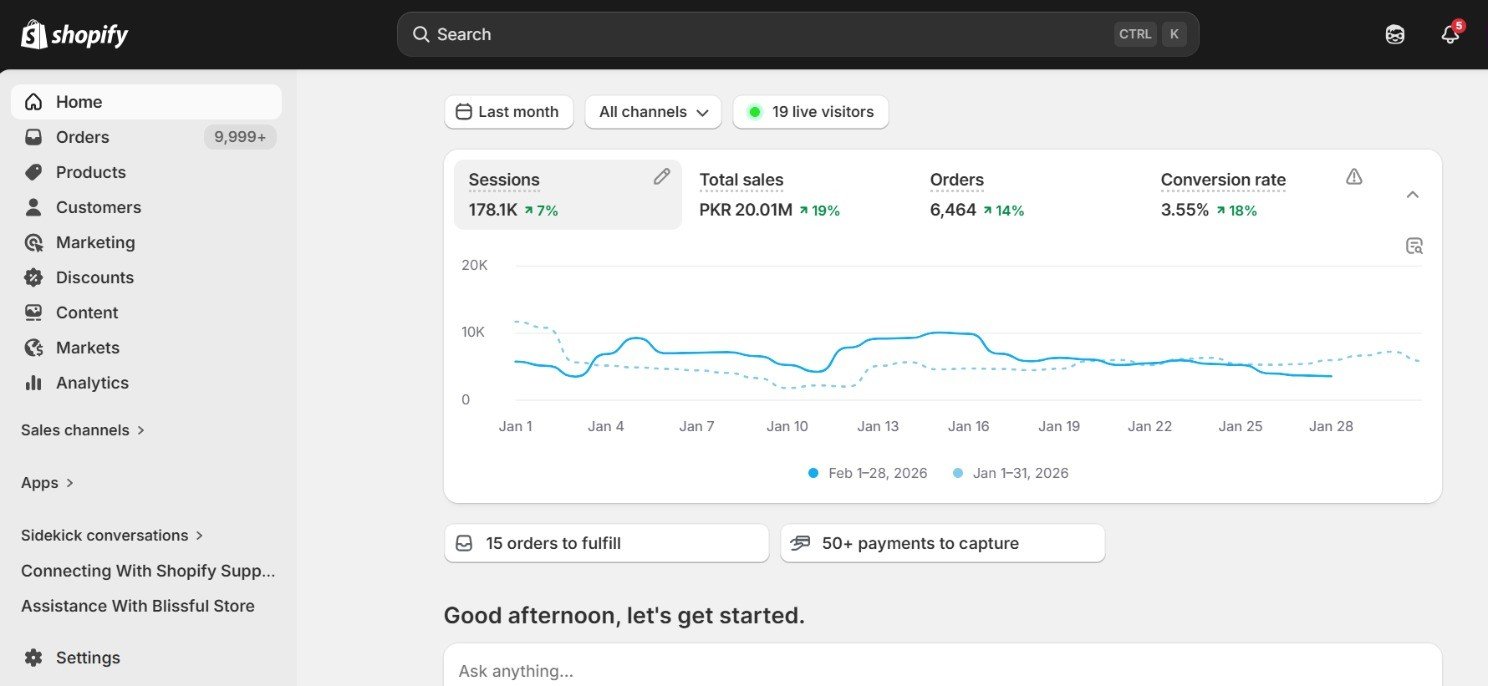Click the Analytics bar chart icon
Viewport: 1488px width, 686px height.
coord(34,382)
